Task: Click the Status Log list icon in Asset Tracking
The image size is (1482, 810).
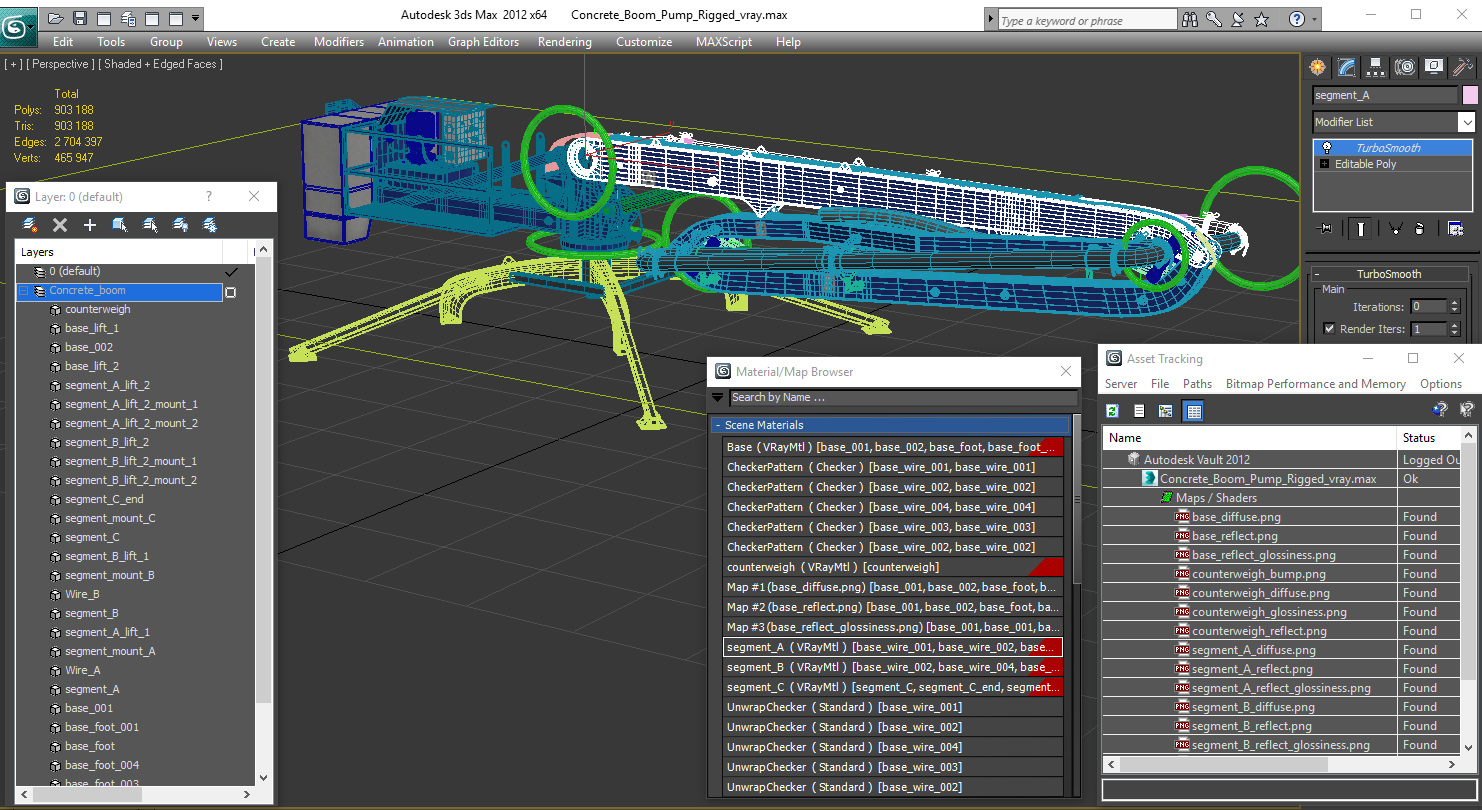Action: tap(1139, 410)
